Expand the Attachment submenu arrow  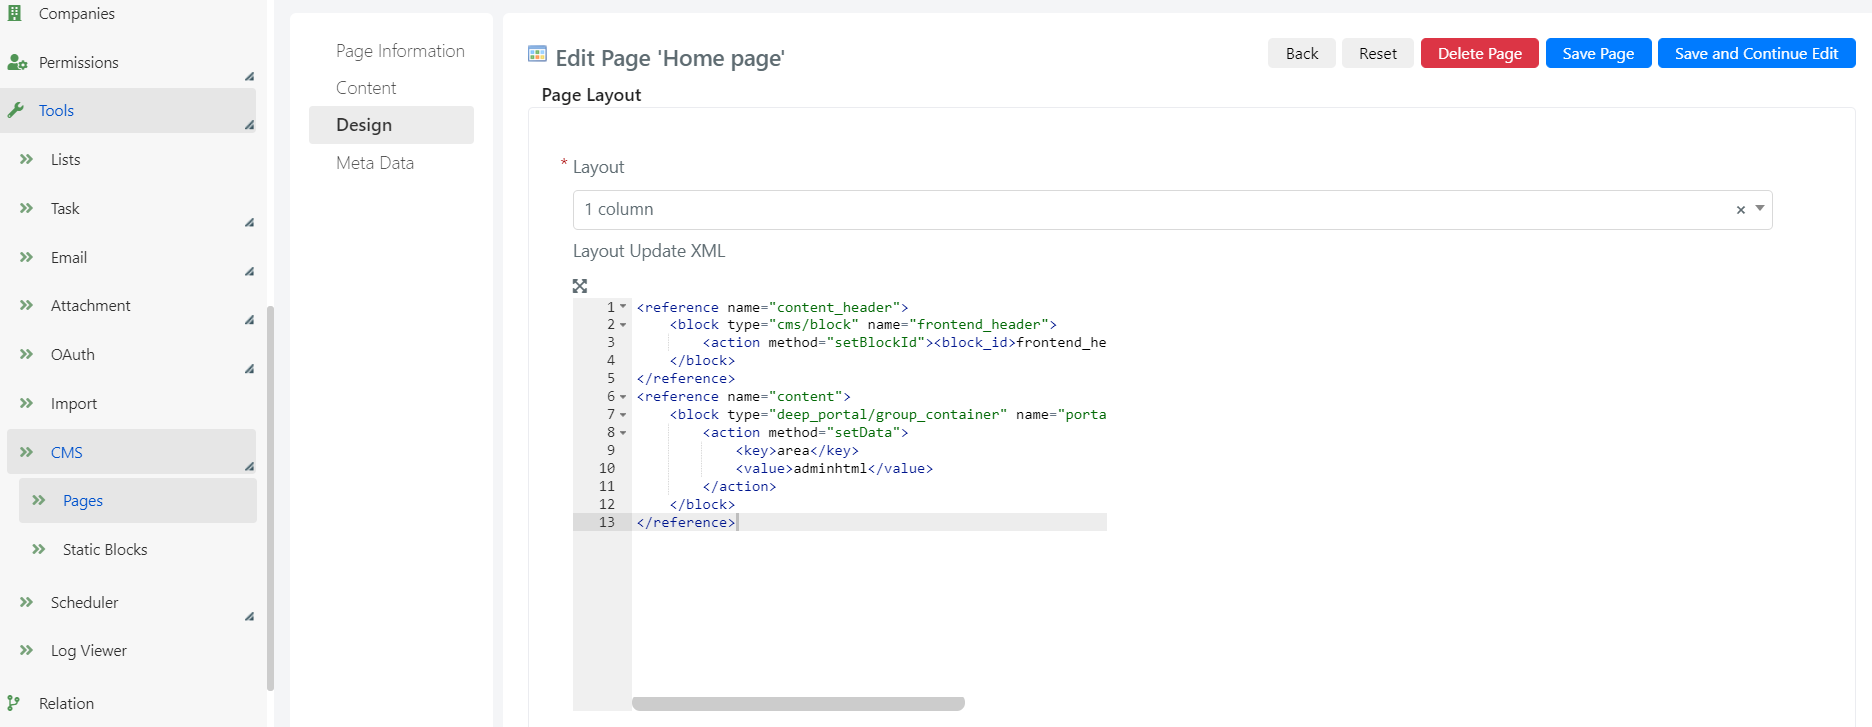[x=249, y=320]
